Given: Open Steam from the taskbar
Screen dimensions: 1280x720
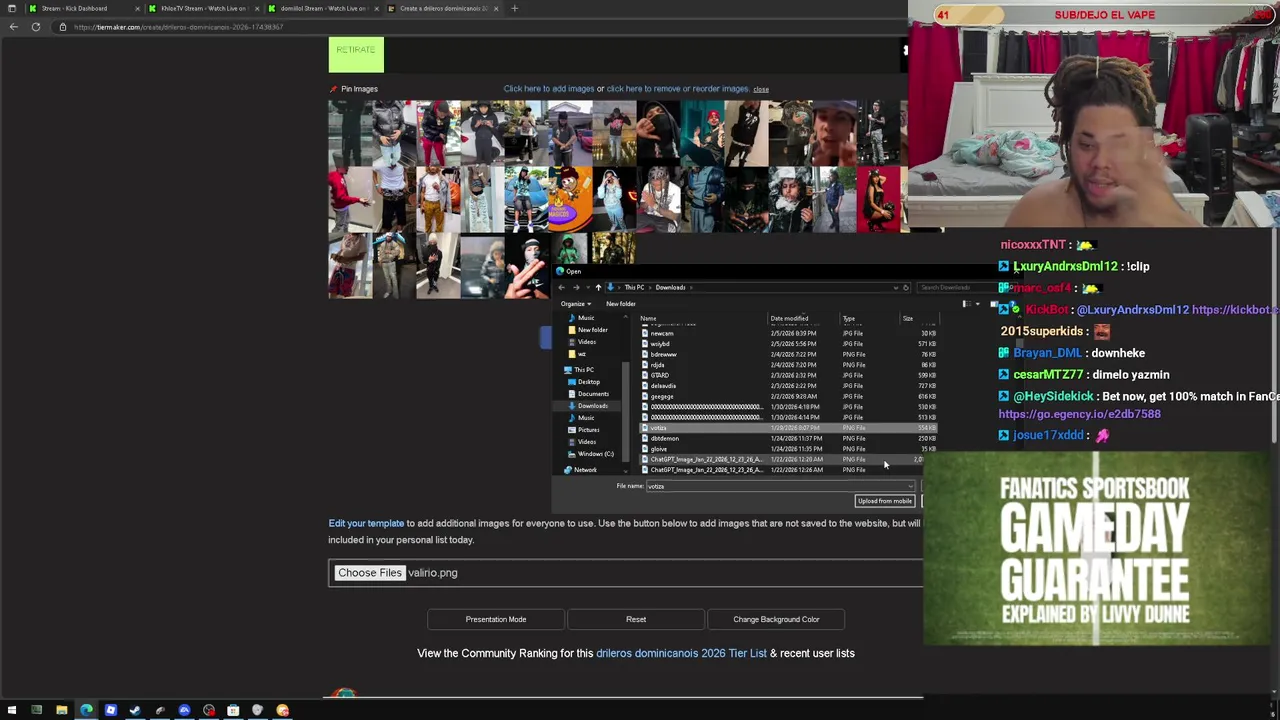Looking at the screenshot, I should (x=135, y=710).
